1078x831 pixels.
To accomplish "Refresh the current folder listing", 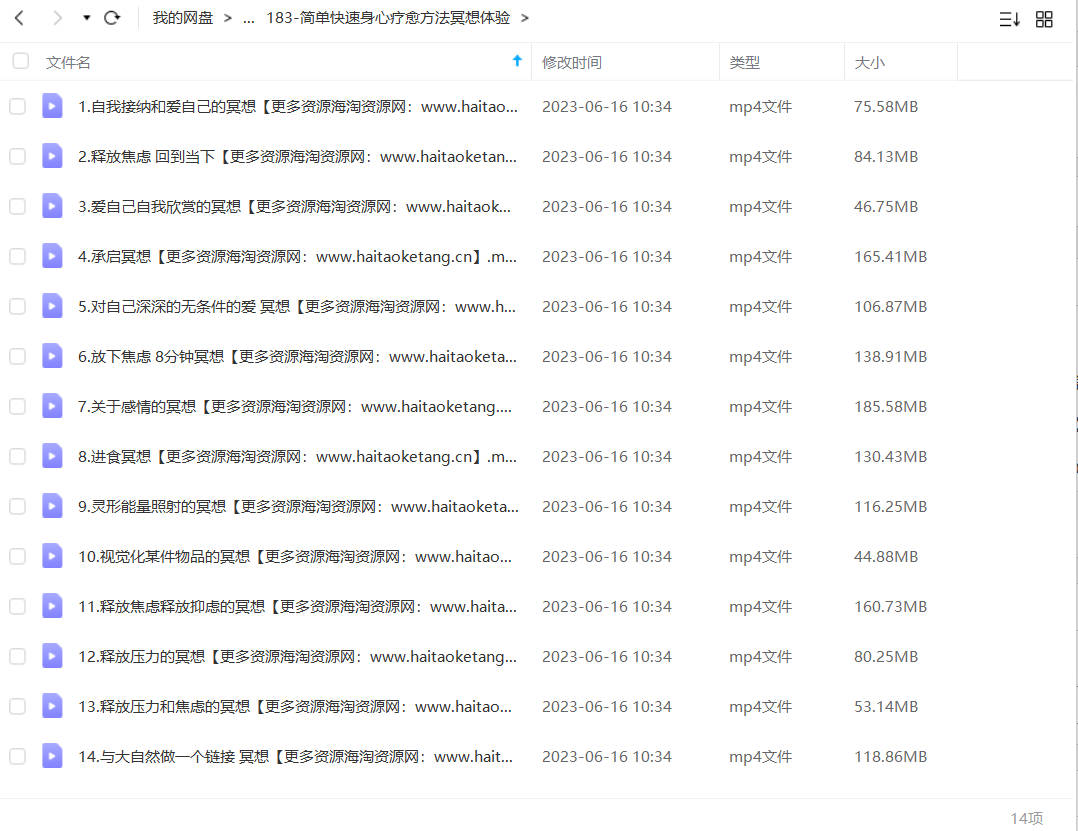I will [112, 18].
